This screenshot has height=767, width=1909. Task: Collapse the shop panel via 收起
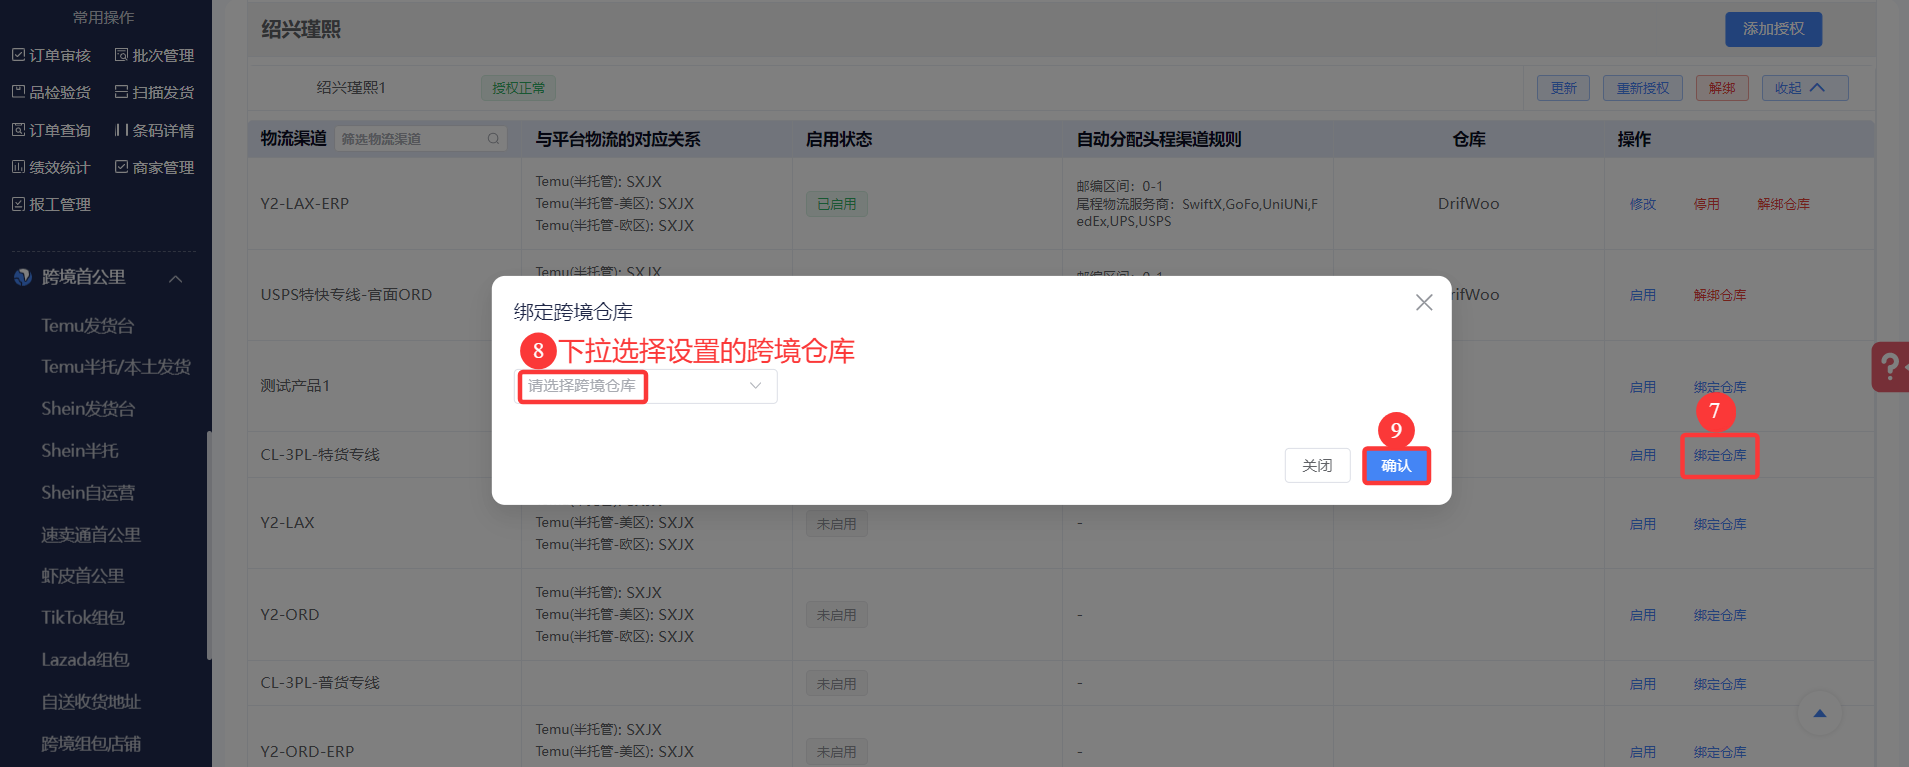click(1804, 88)
